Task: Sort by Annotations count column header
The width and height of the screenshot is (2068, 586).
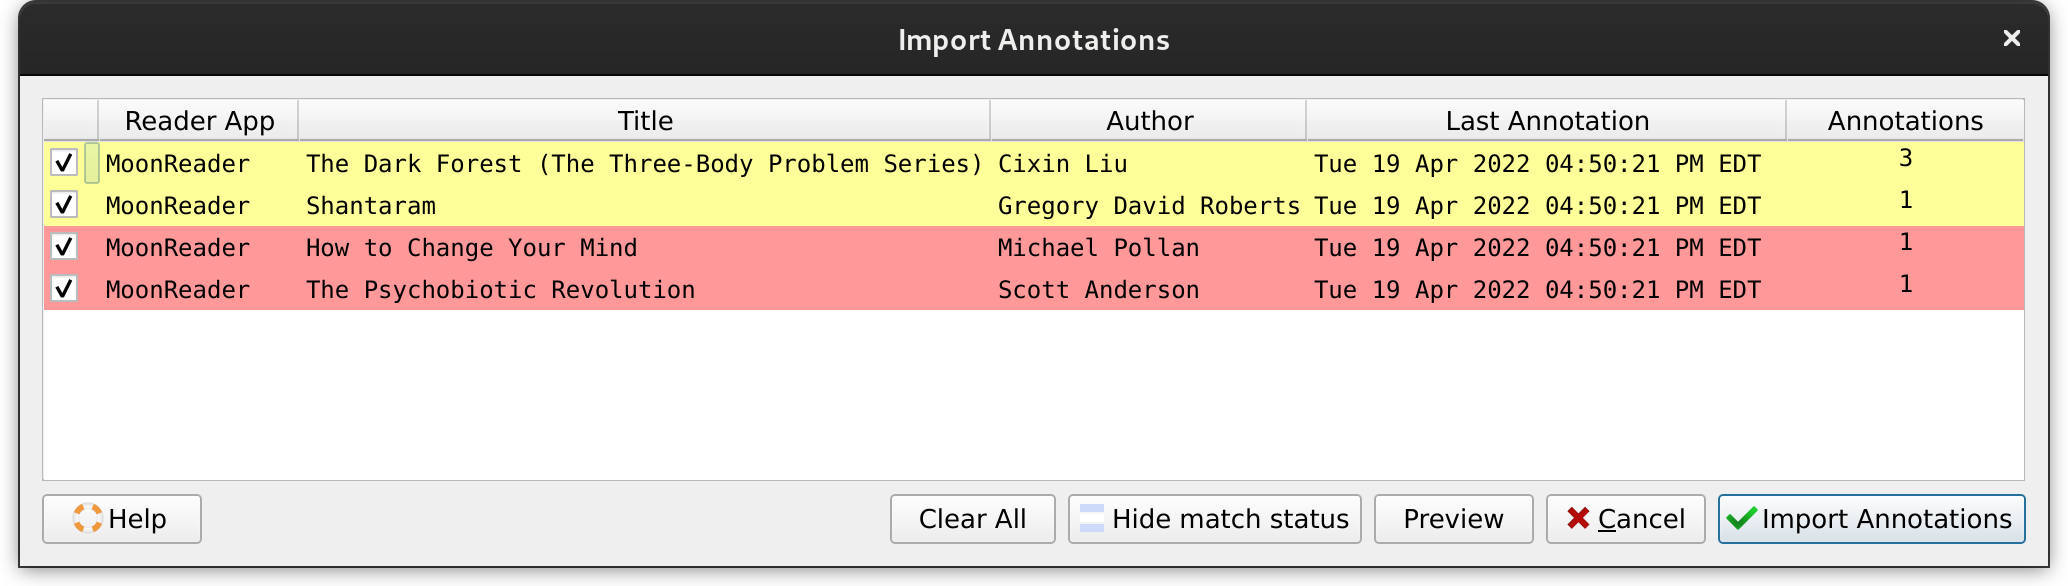Action: point(1905,121)
